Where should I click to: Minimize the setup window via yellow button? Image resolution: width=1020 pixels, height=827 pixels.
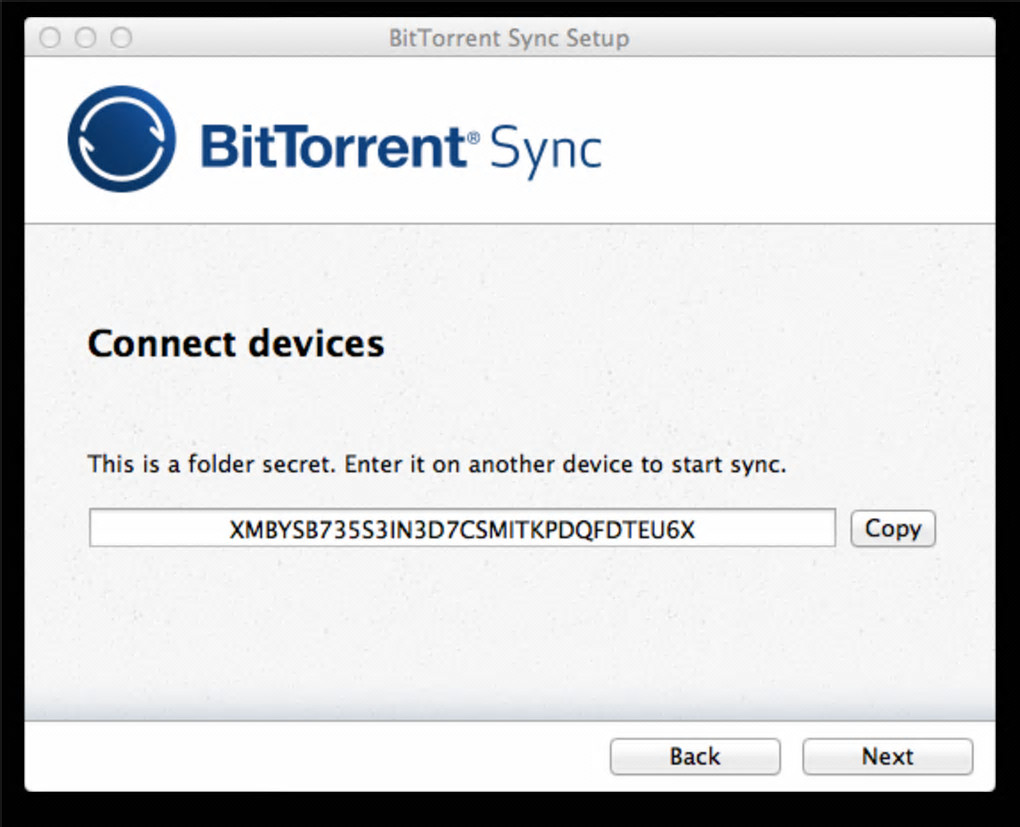tap(86, 39)
